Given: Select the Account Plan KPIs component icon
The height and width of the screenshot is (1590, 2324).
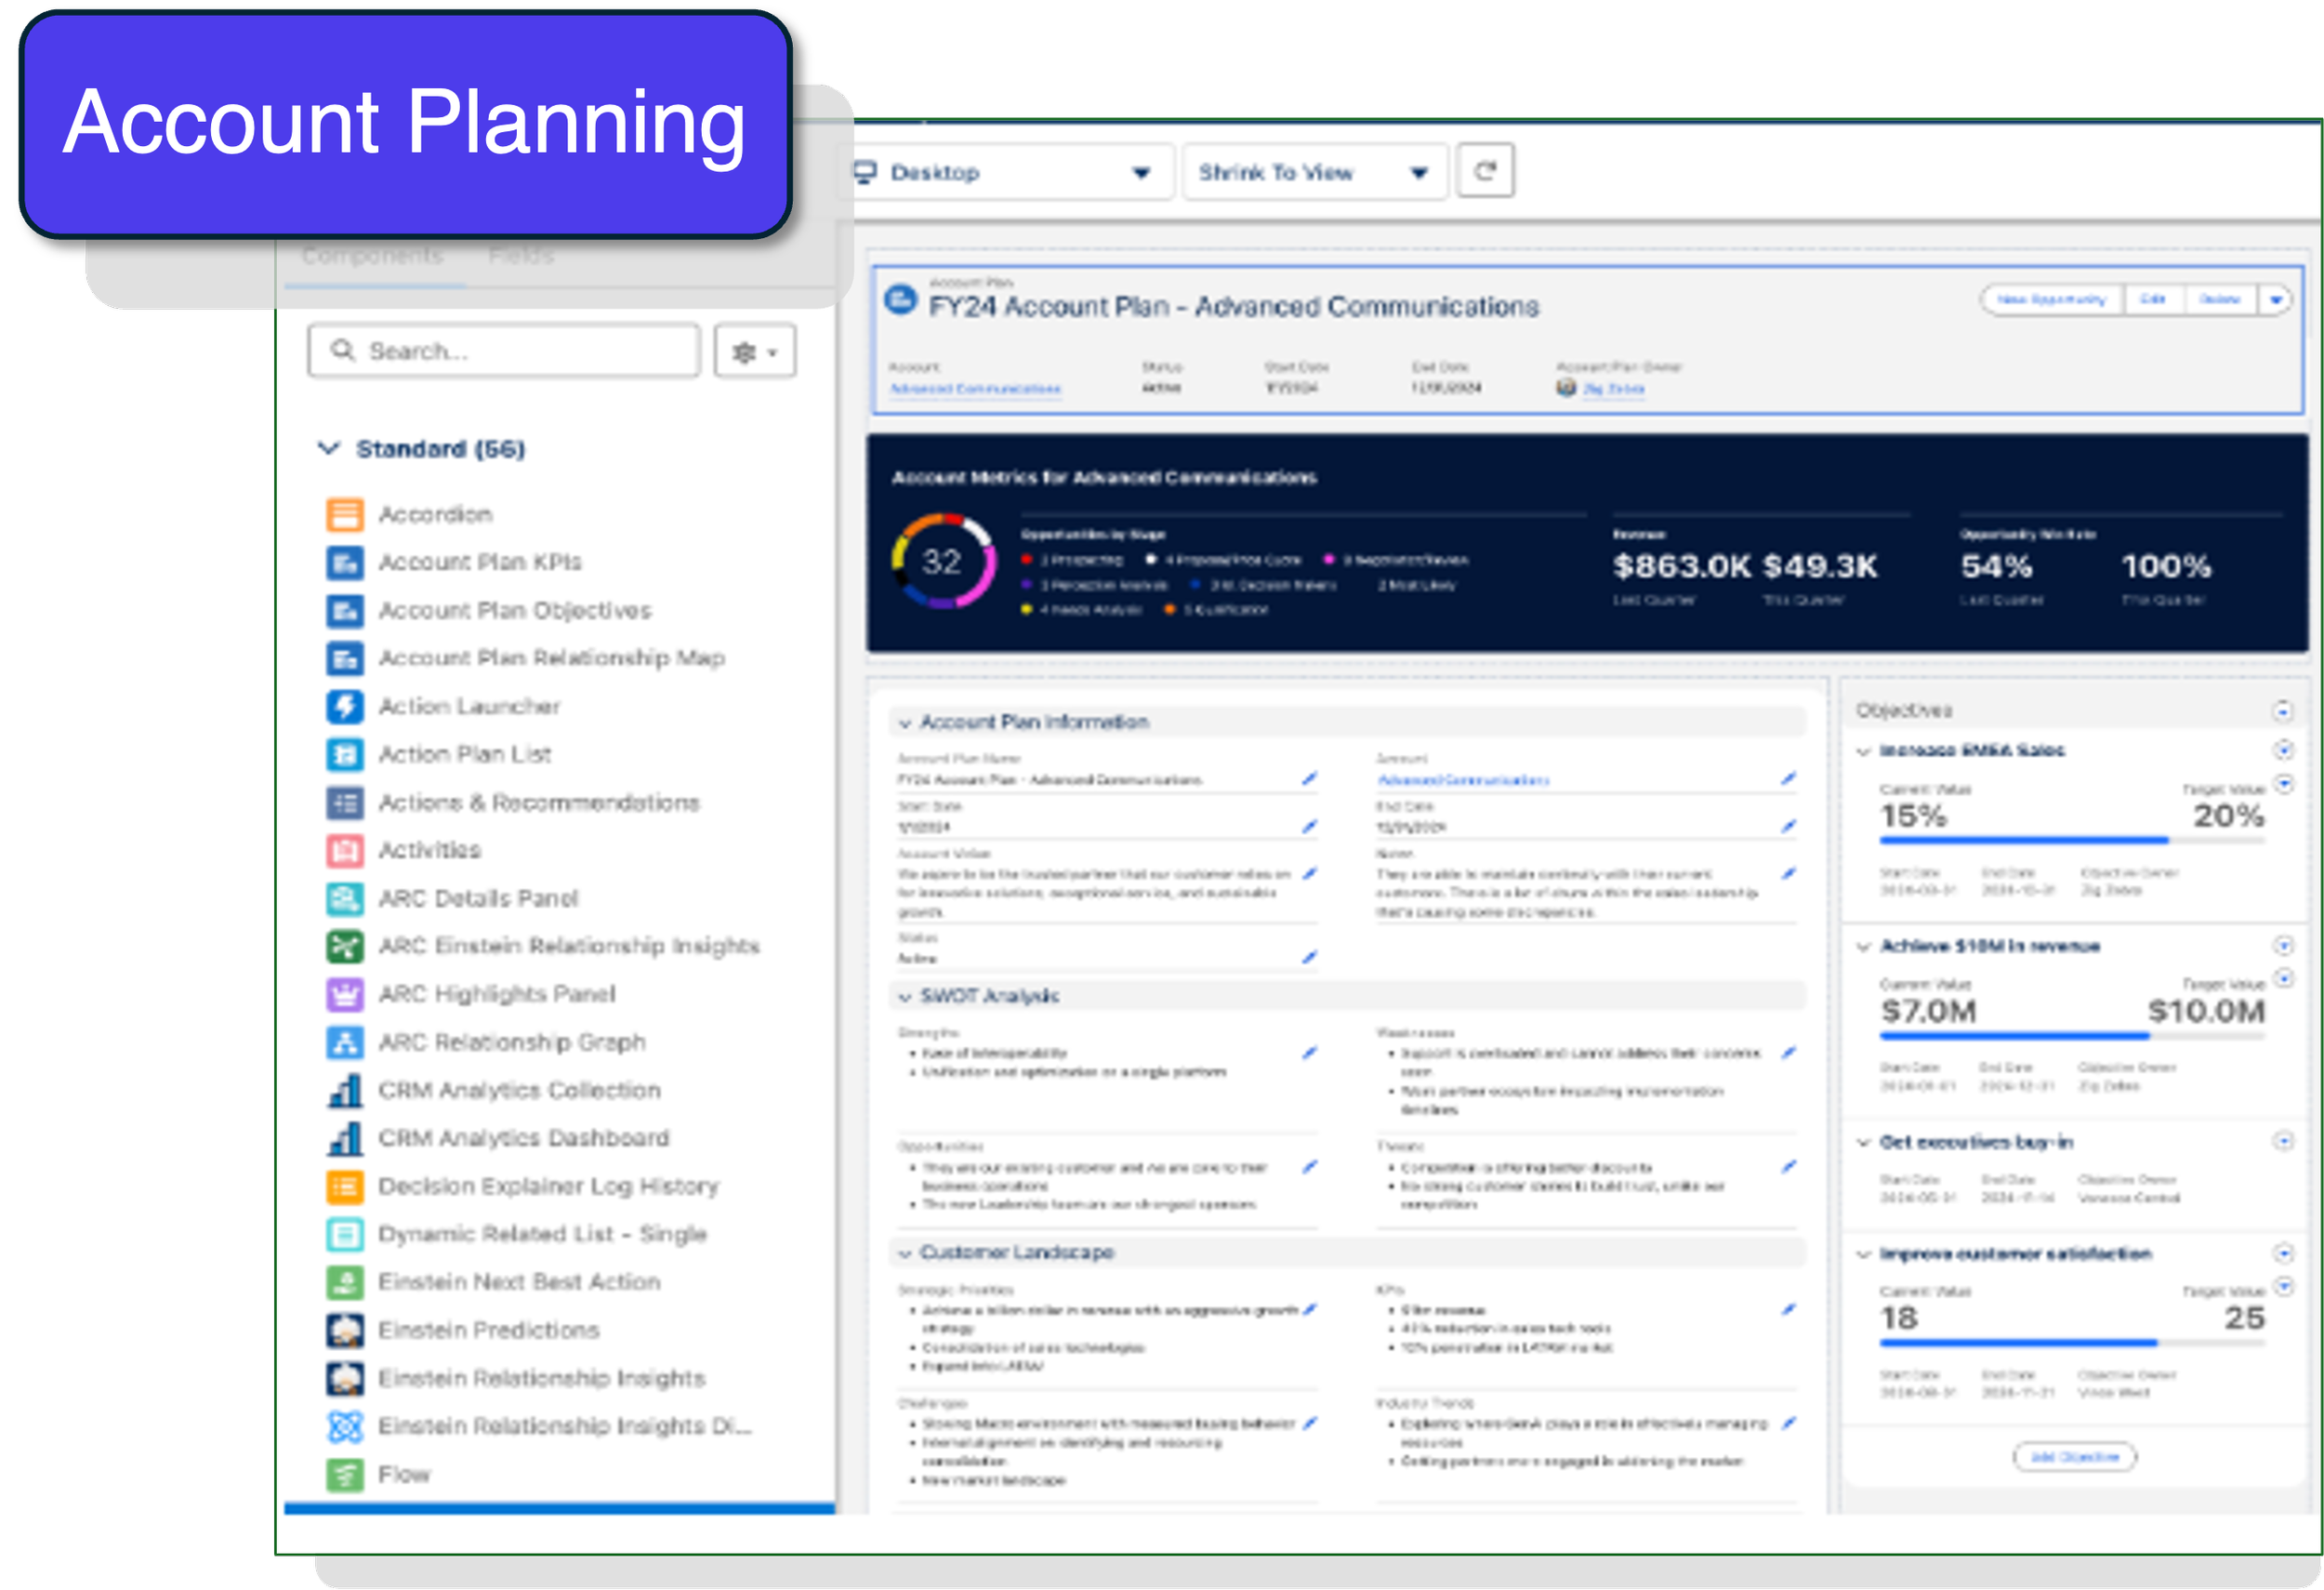Looking at the screenshot, I should click(345, 563).
